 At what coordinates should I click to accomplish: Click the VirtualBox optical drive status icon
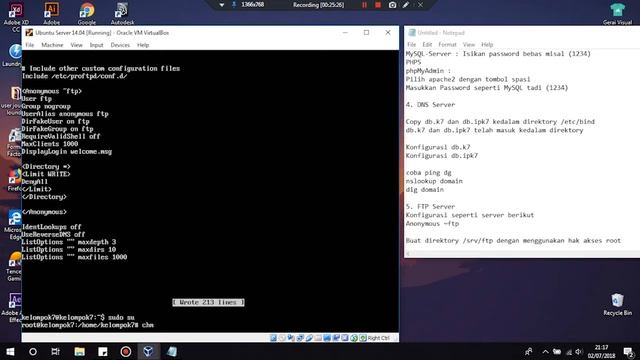[x=282, y=338]
